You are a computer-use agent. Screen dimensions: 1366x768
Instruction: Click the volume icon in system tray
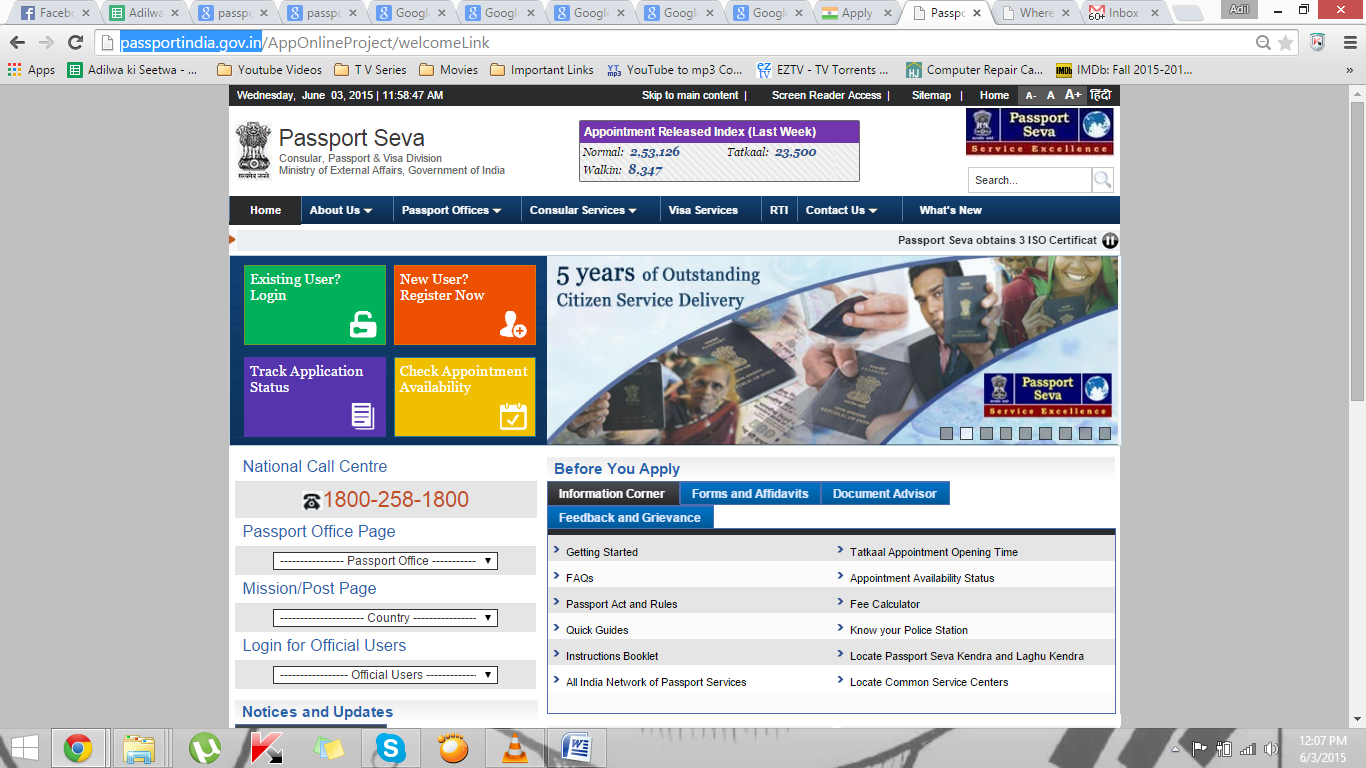coord(1271,748)
